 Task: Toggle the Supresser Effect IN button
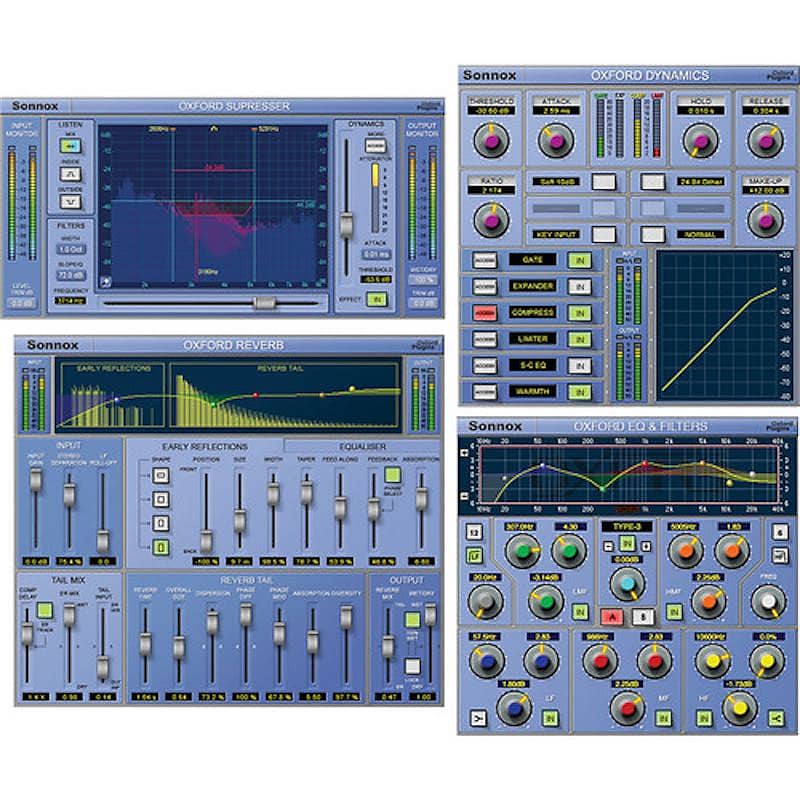[377, 299]
